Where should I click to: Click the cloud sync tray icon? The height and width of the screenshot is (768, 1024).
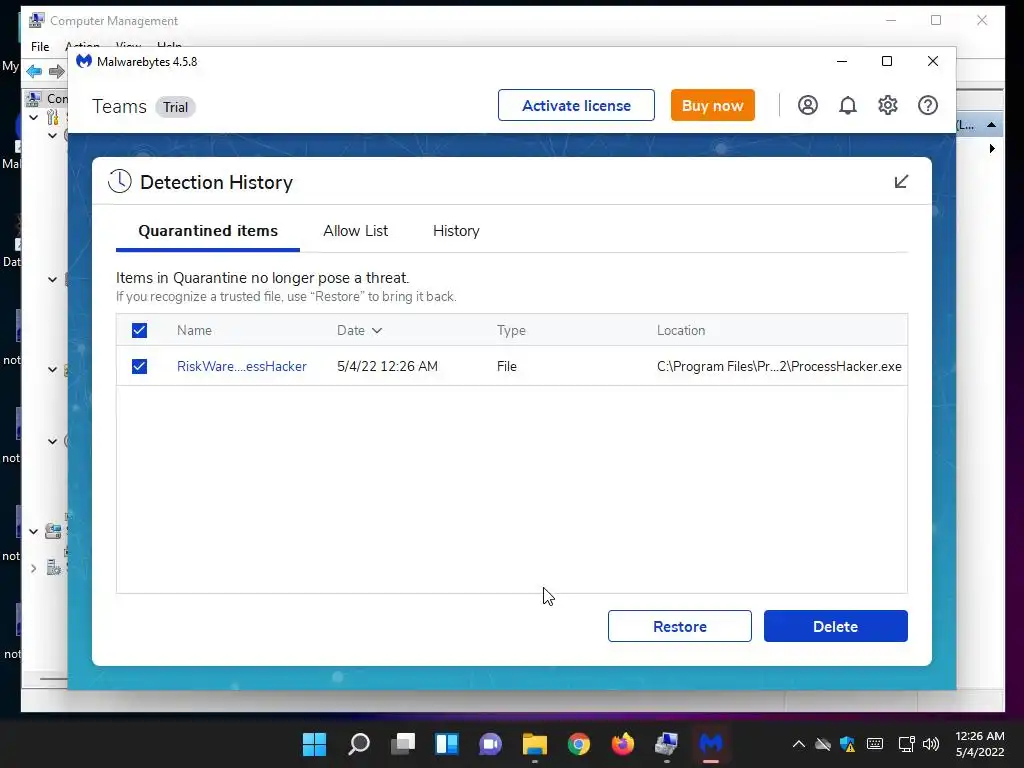point(823,744)
